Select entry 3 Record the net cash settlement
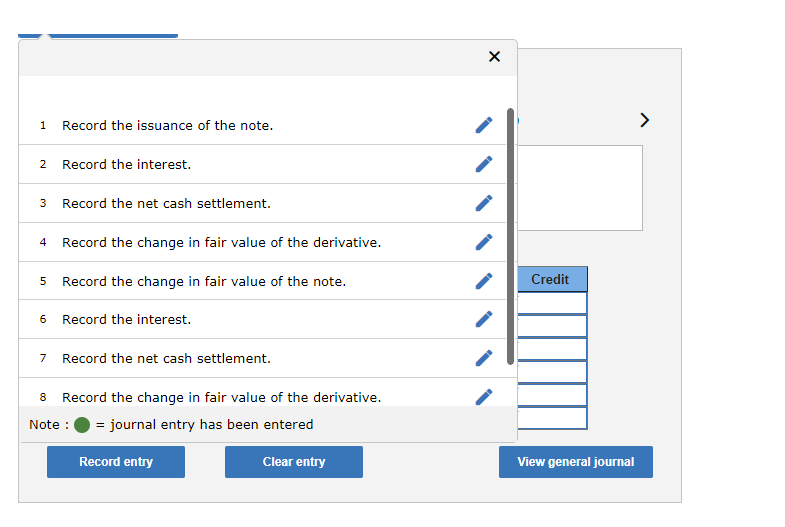Viewport: 785px width, 527px height. coord(166,203)
